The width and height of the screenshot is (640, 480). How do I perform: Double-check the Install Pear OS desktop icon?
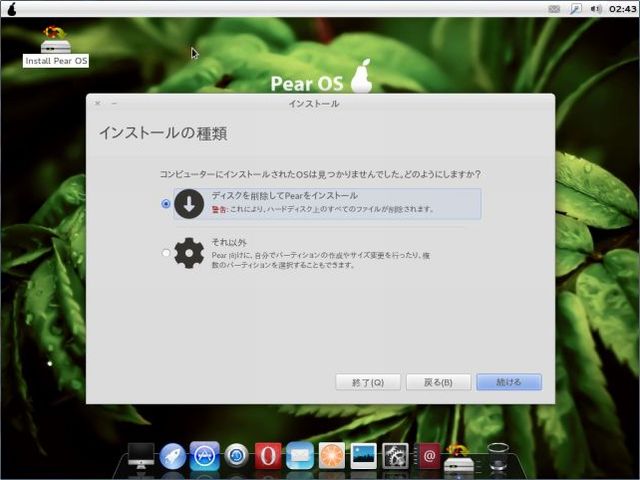point(56,46)
